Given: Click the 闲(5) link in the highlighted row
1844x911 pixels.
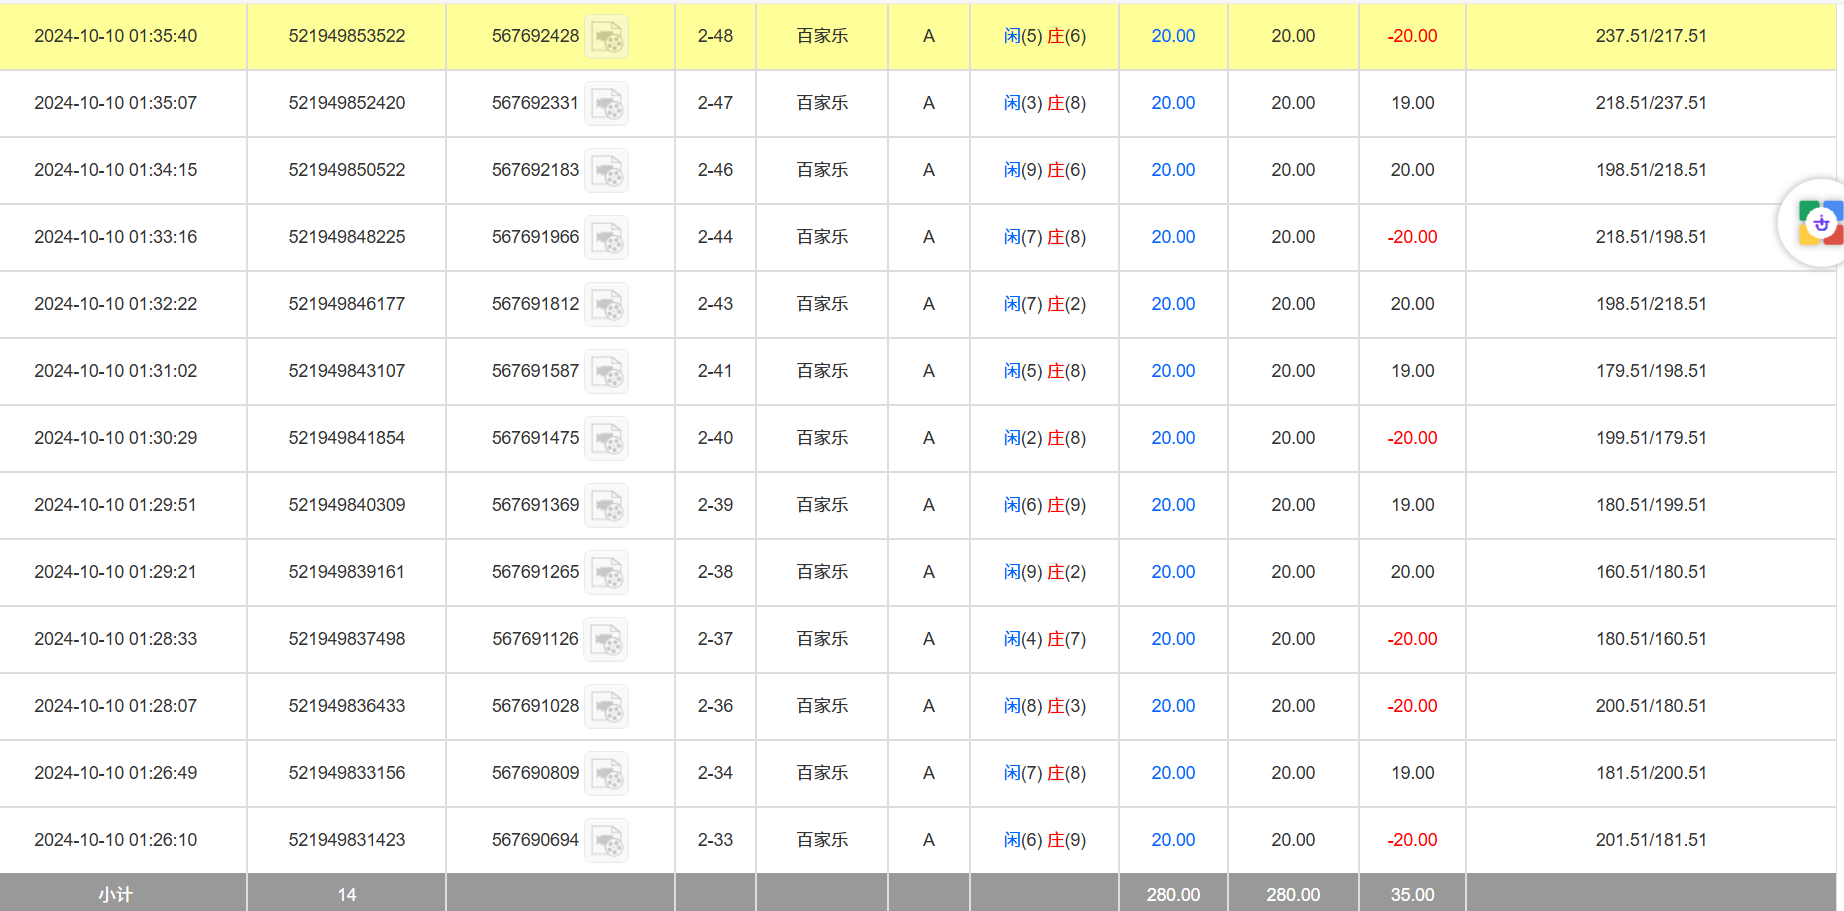Looking at the screenshot, I should point(1012,35).
